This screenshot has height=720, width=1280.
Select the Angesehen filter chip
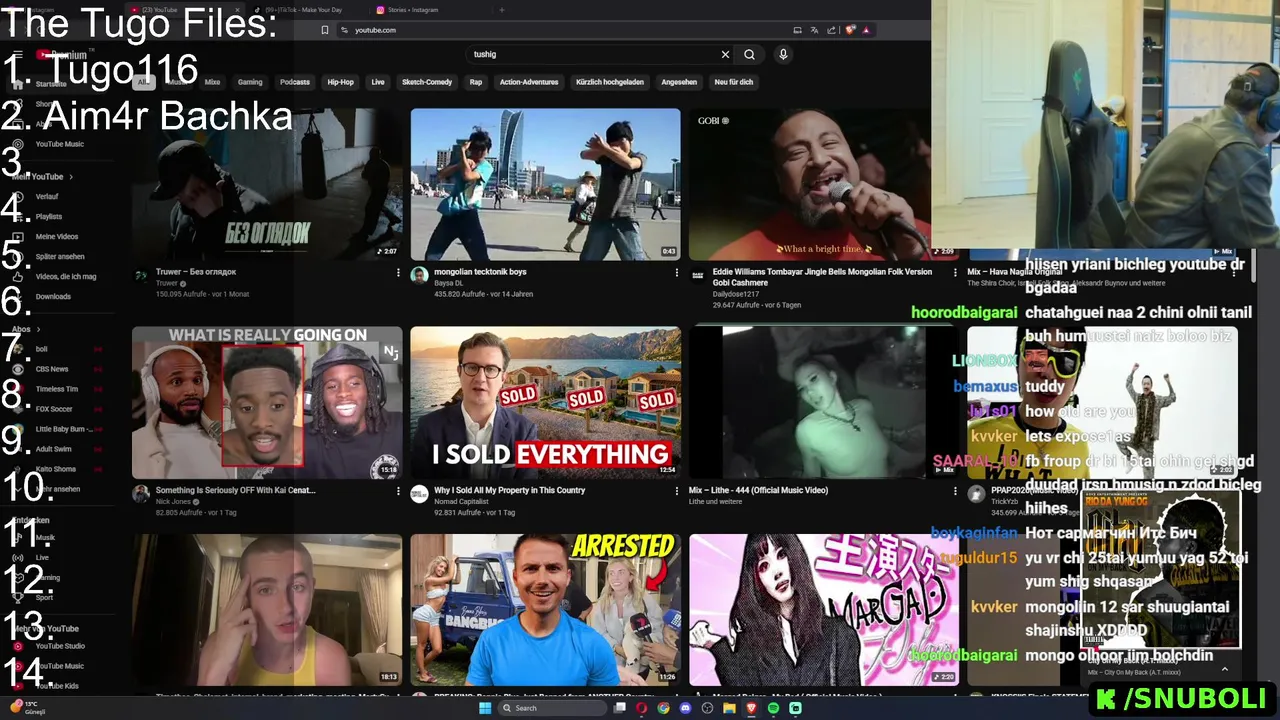pyautogui.click(x=679, y=82)
